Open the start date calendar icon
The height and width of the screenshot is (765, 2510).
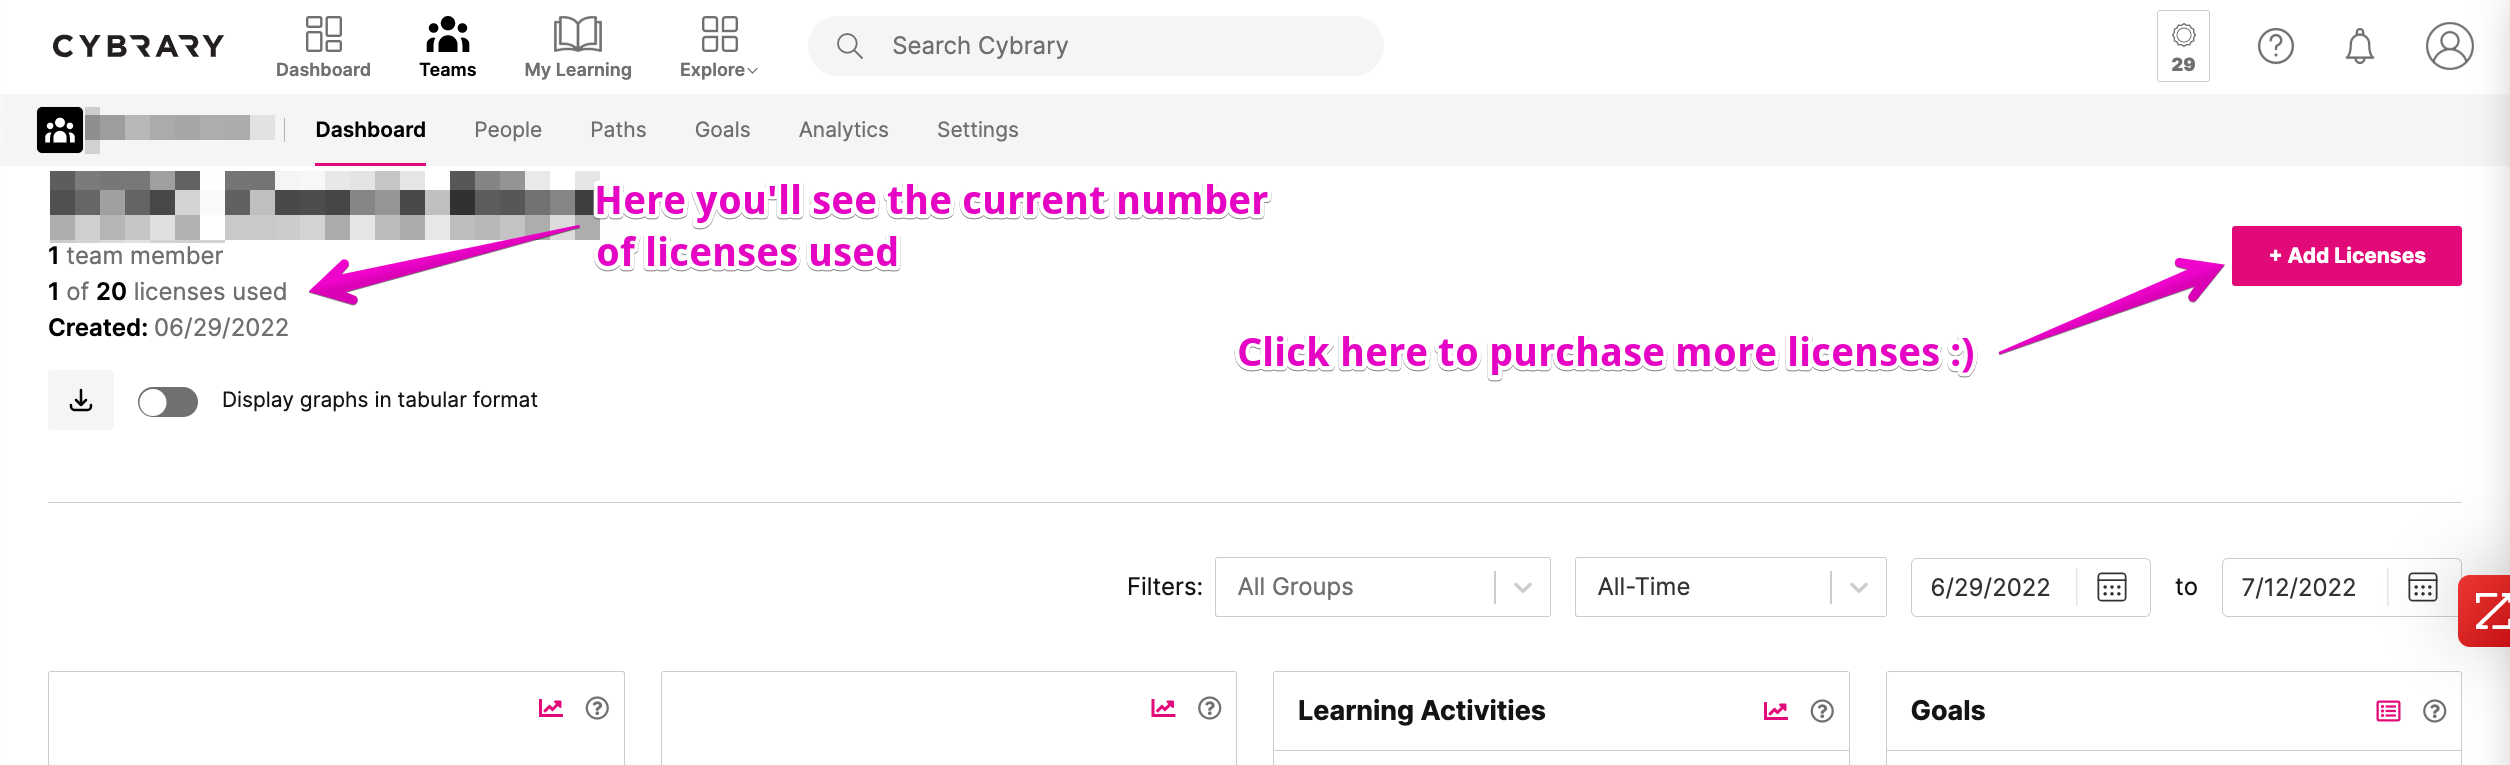[x=2111, y=587]
